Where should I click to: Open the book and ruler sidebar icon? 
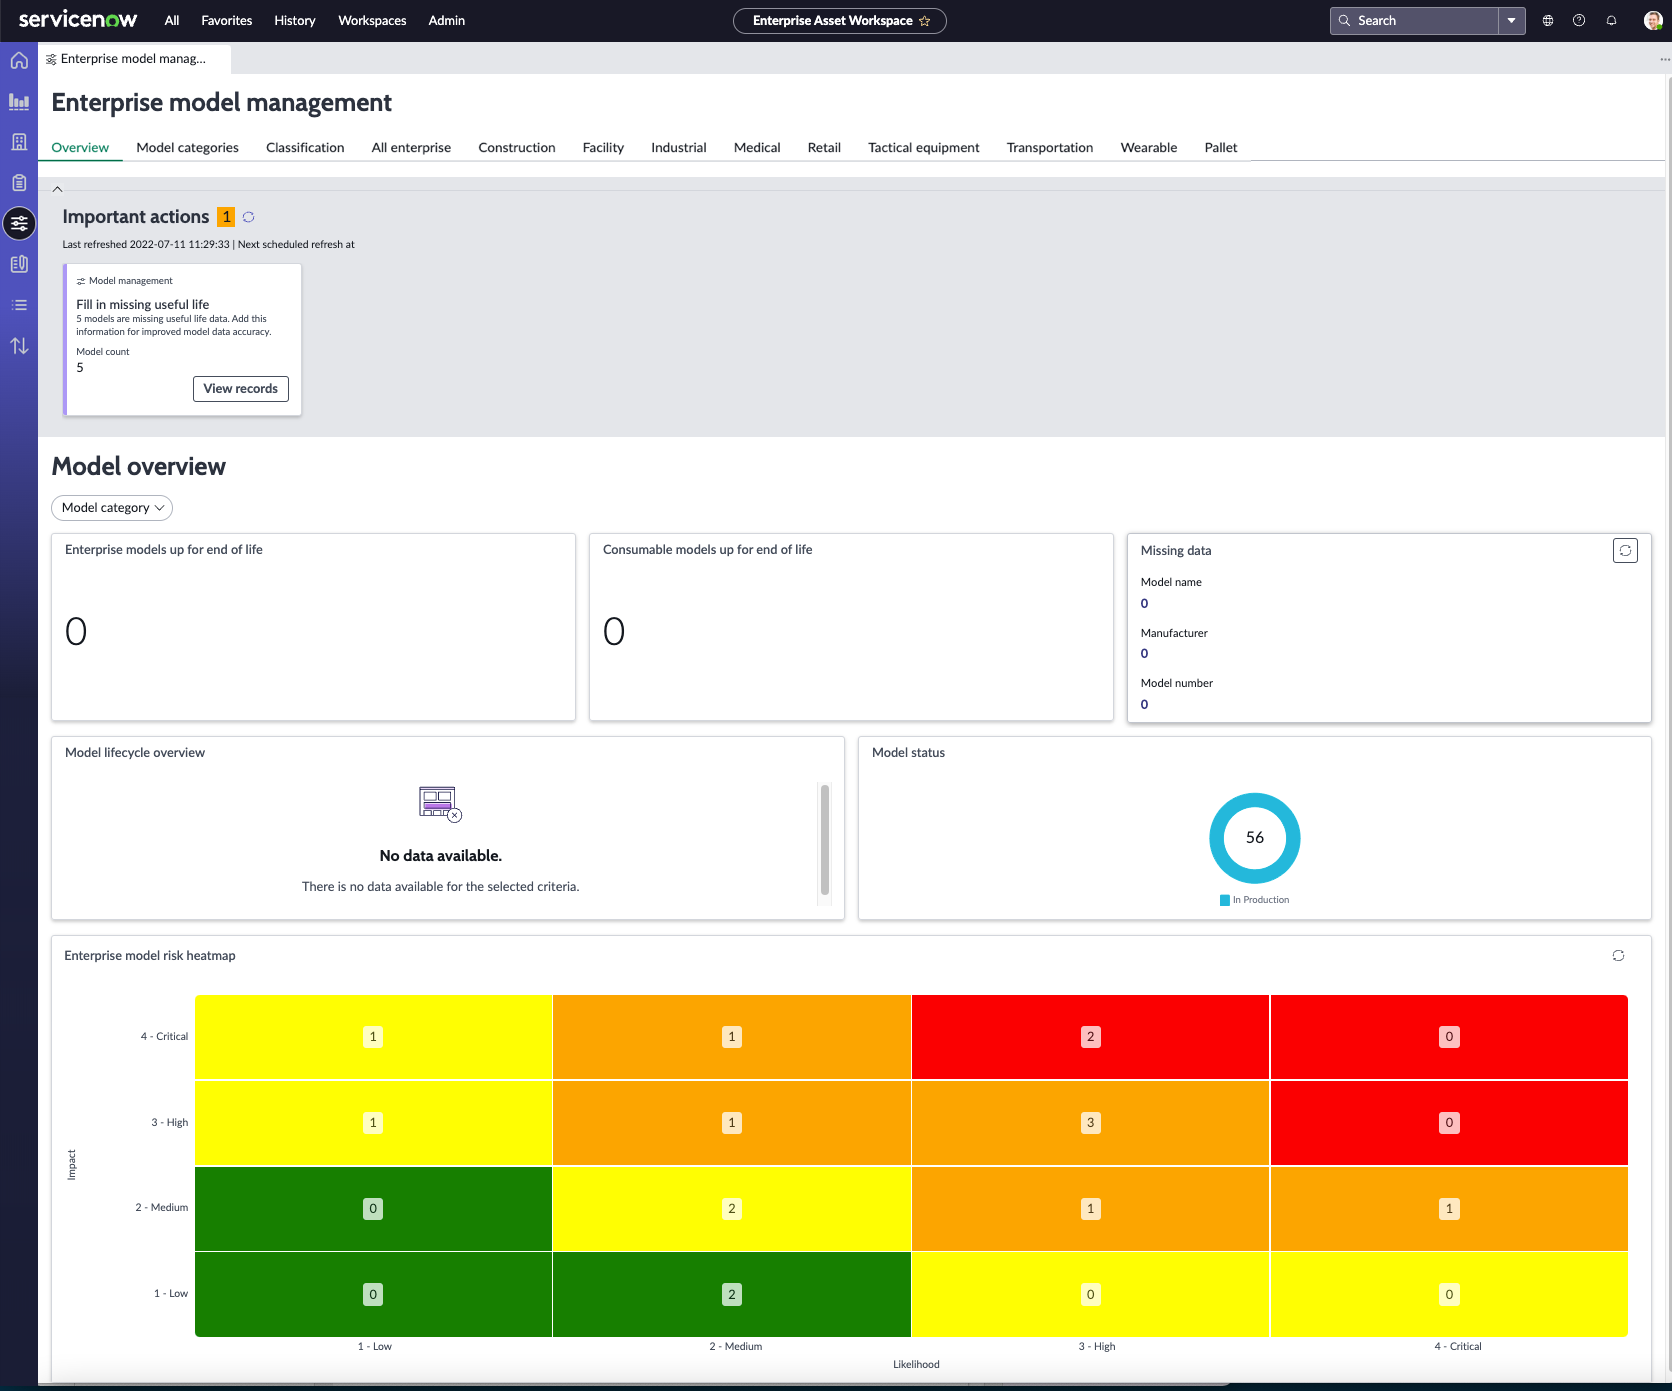(19, 264)
